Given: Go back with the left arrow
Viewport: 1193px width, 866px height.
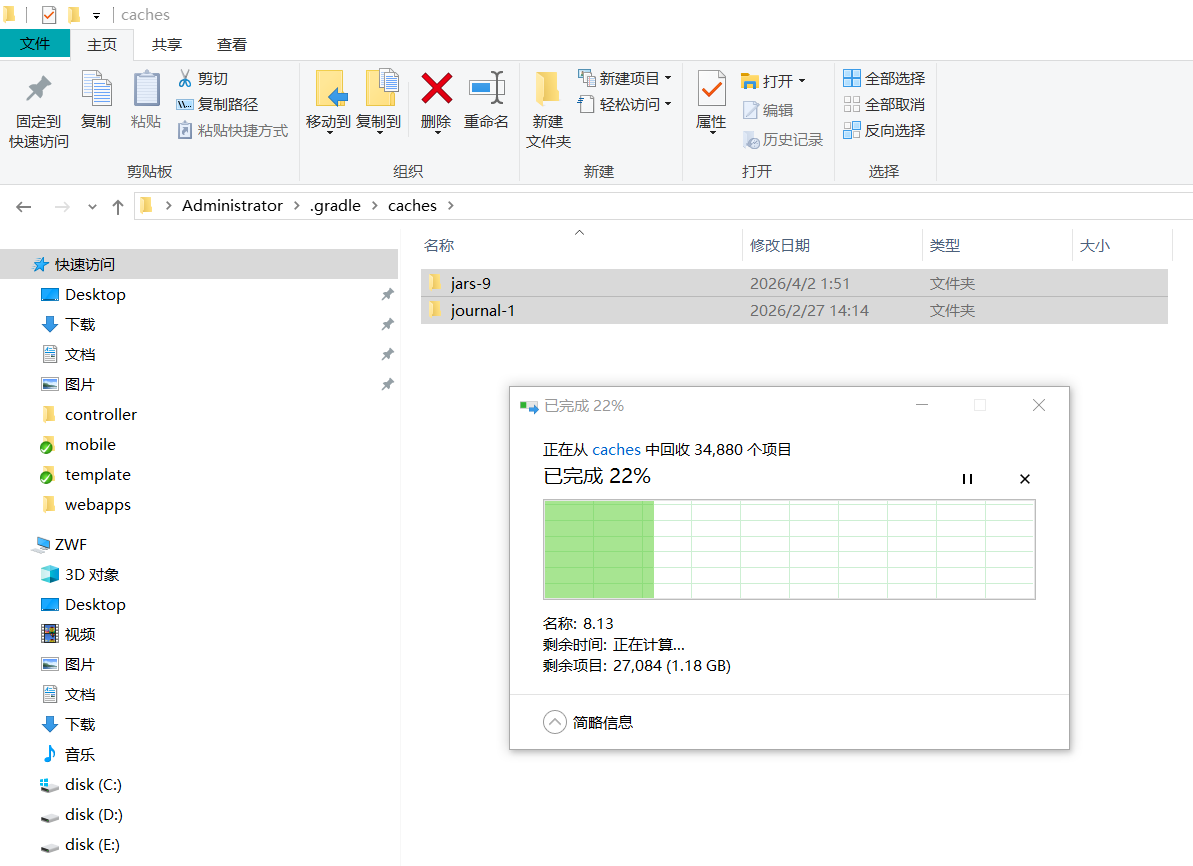Looking at the screenshot, I should [x=24, y=206].
